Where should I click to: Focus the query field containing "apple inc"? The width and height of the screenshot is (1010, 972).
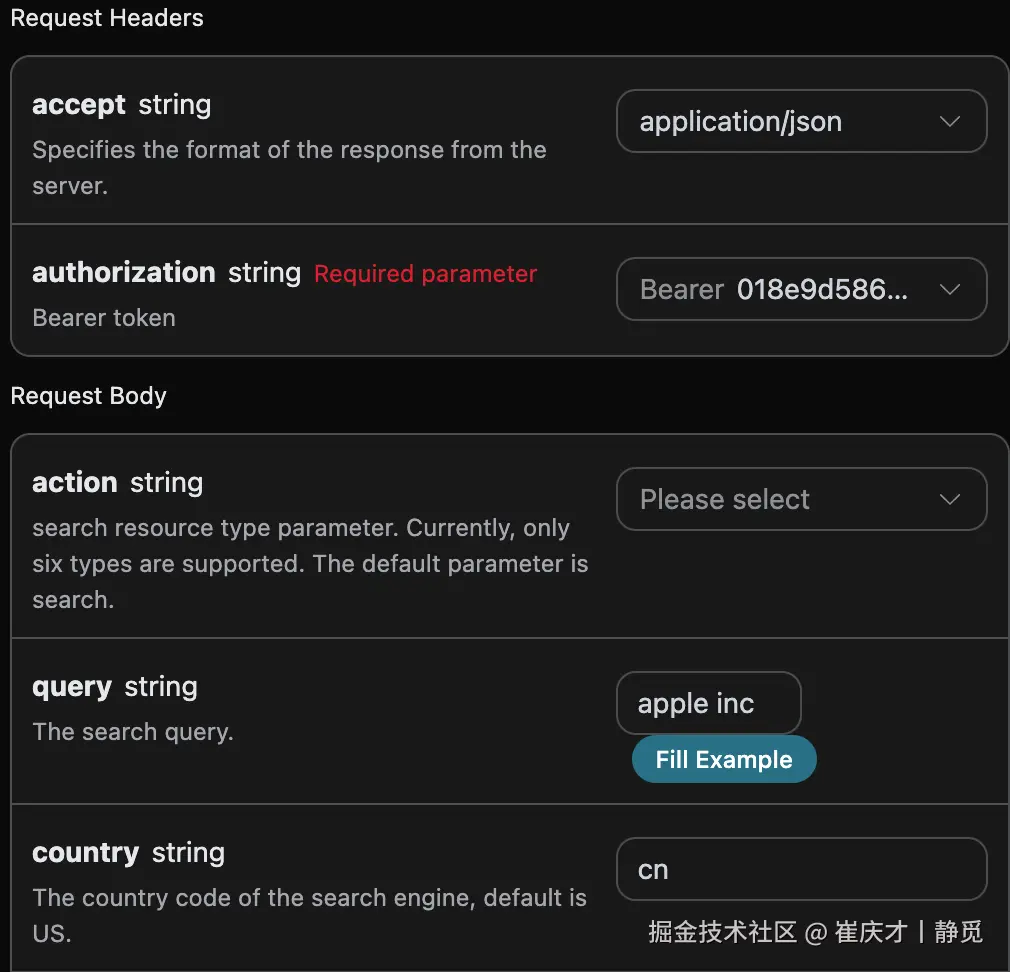(708, 704)
